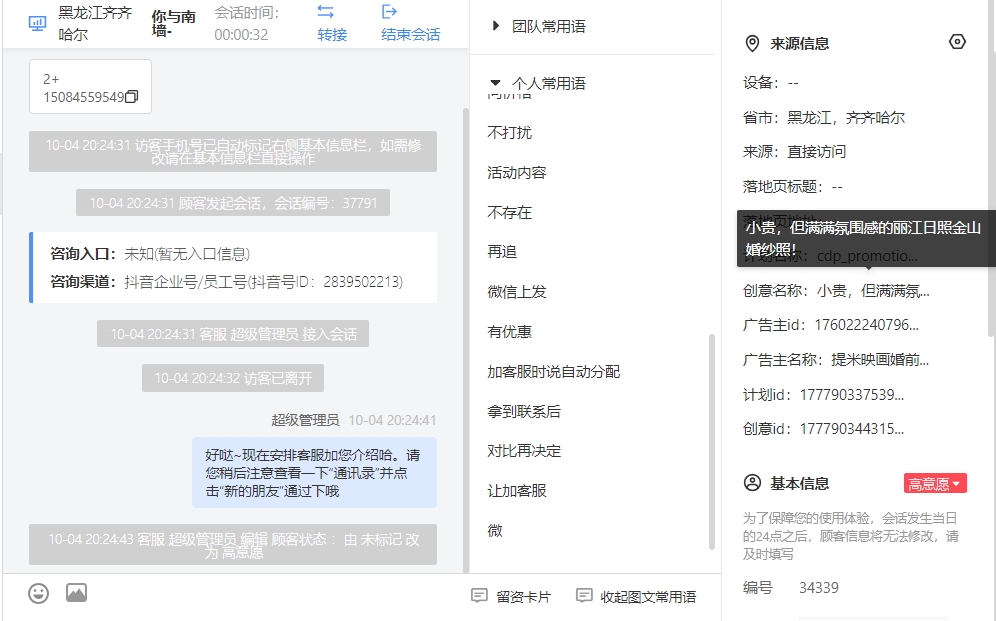Viewport: 996px width, 621px height.
Task: Click the 转接 transfer link
Action: tap(332, 34)
